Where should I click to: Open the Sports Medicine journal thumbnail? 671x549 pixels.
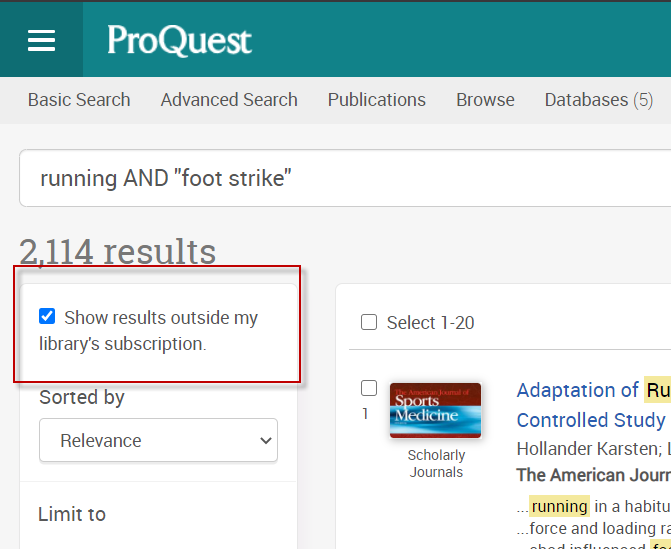click(x=435, y=410)
